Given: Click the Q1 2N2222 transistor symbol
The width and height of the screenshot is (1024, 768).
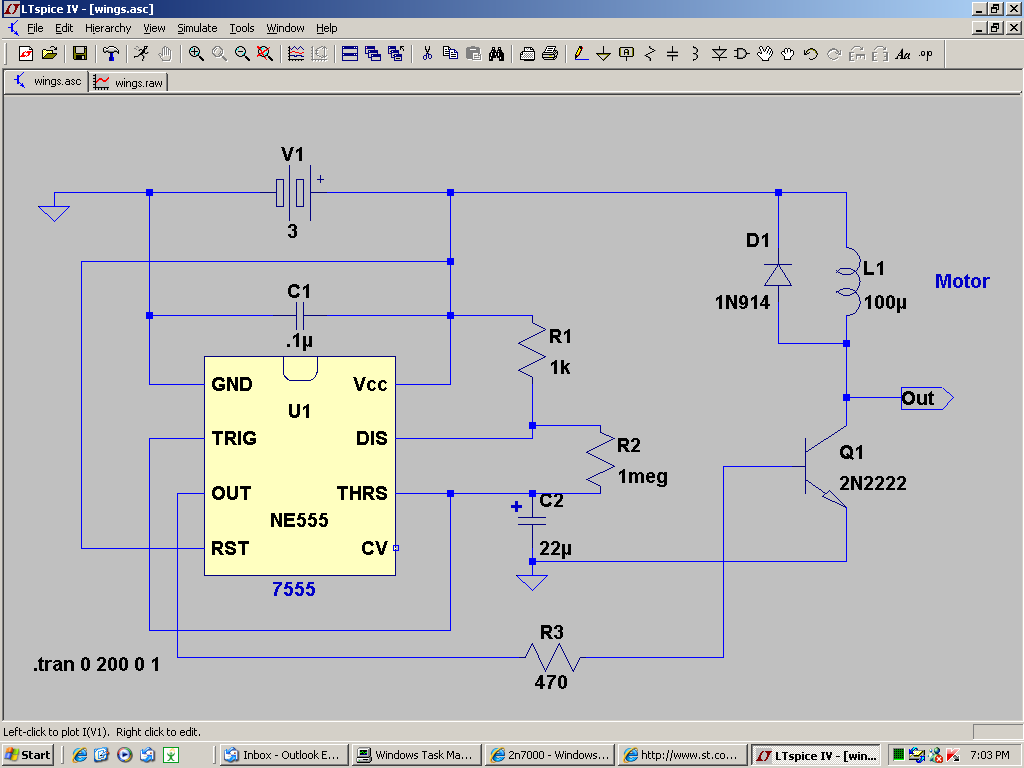Looking at the screenshot, I should click(825, 466).
